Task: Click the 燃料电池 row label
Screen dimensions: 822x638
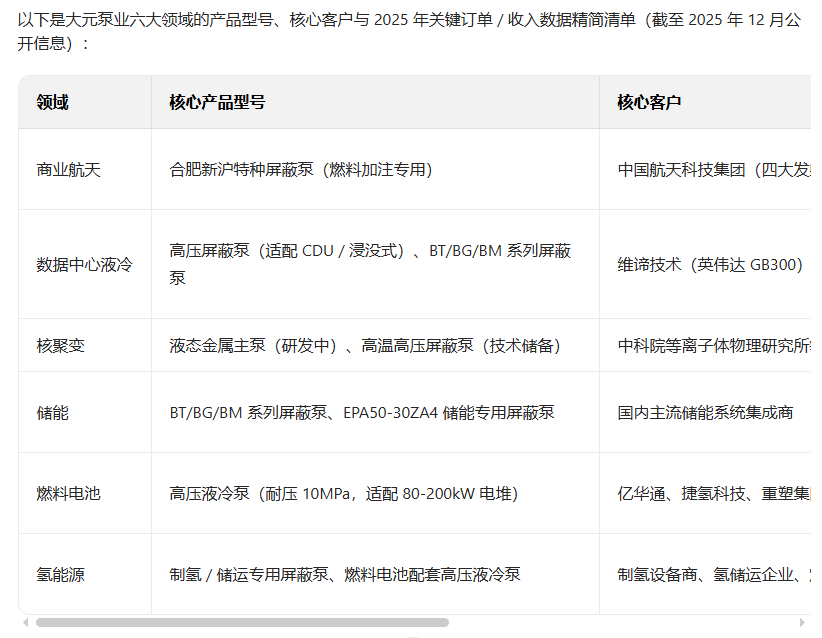Action: tap(68, 494)
